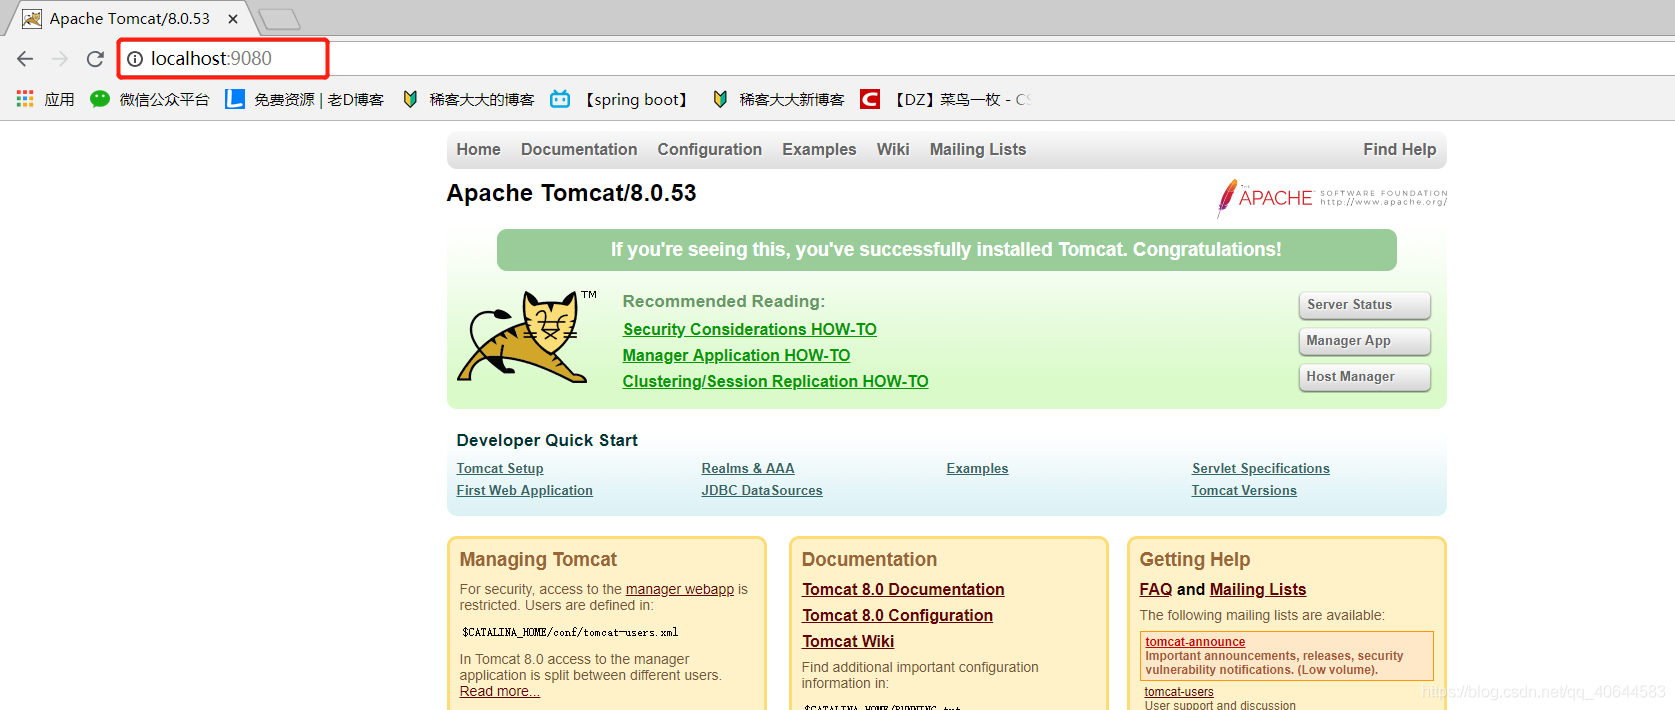Open the Realms & AAA link
The image size is (1675, 710).
748,468
